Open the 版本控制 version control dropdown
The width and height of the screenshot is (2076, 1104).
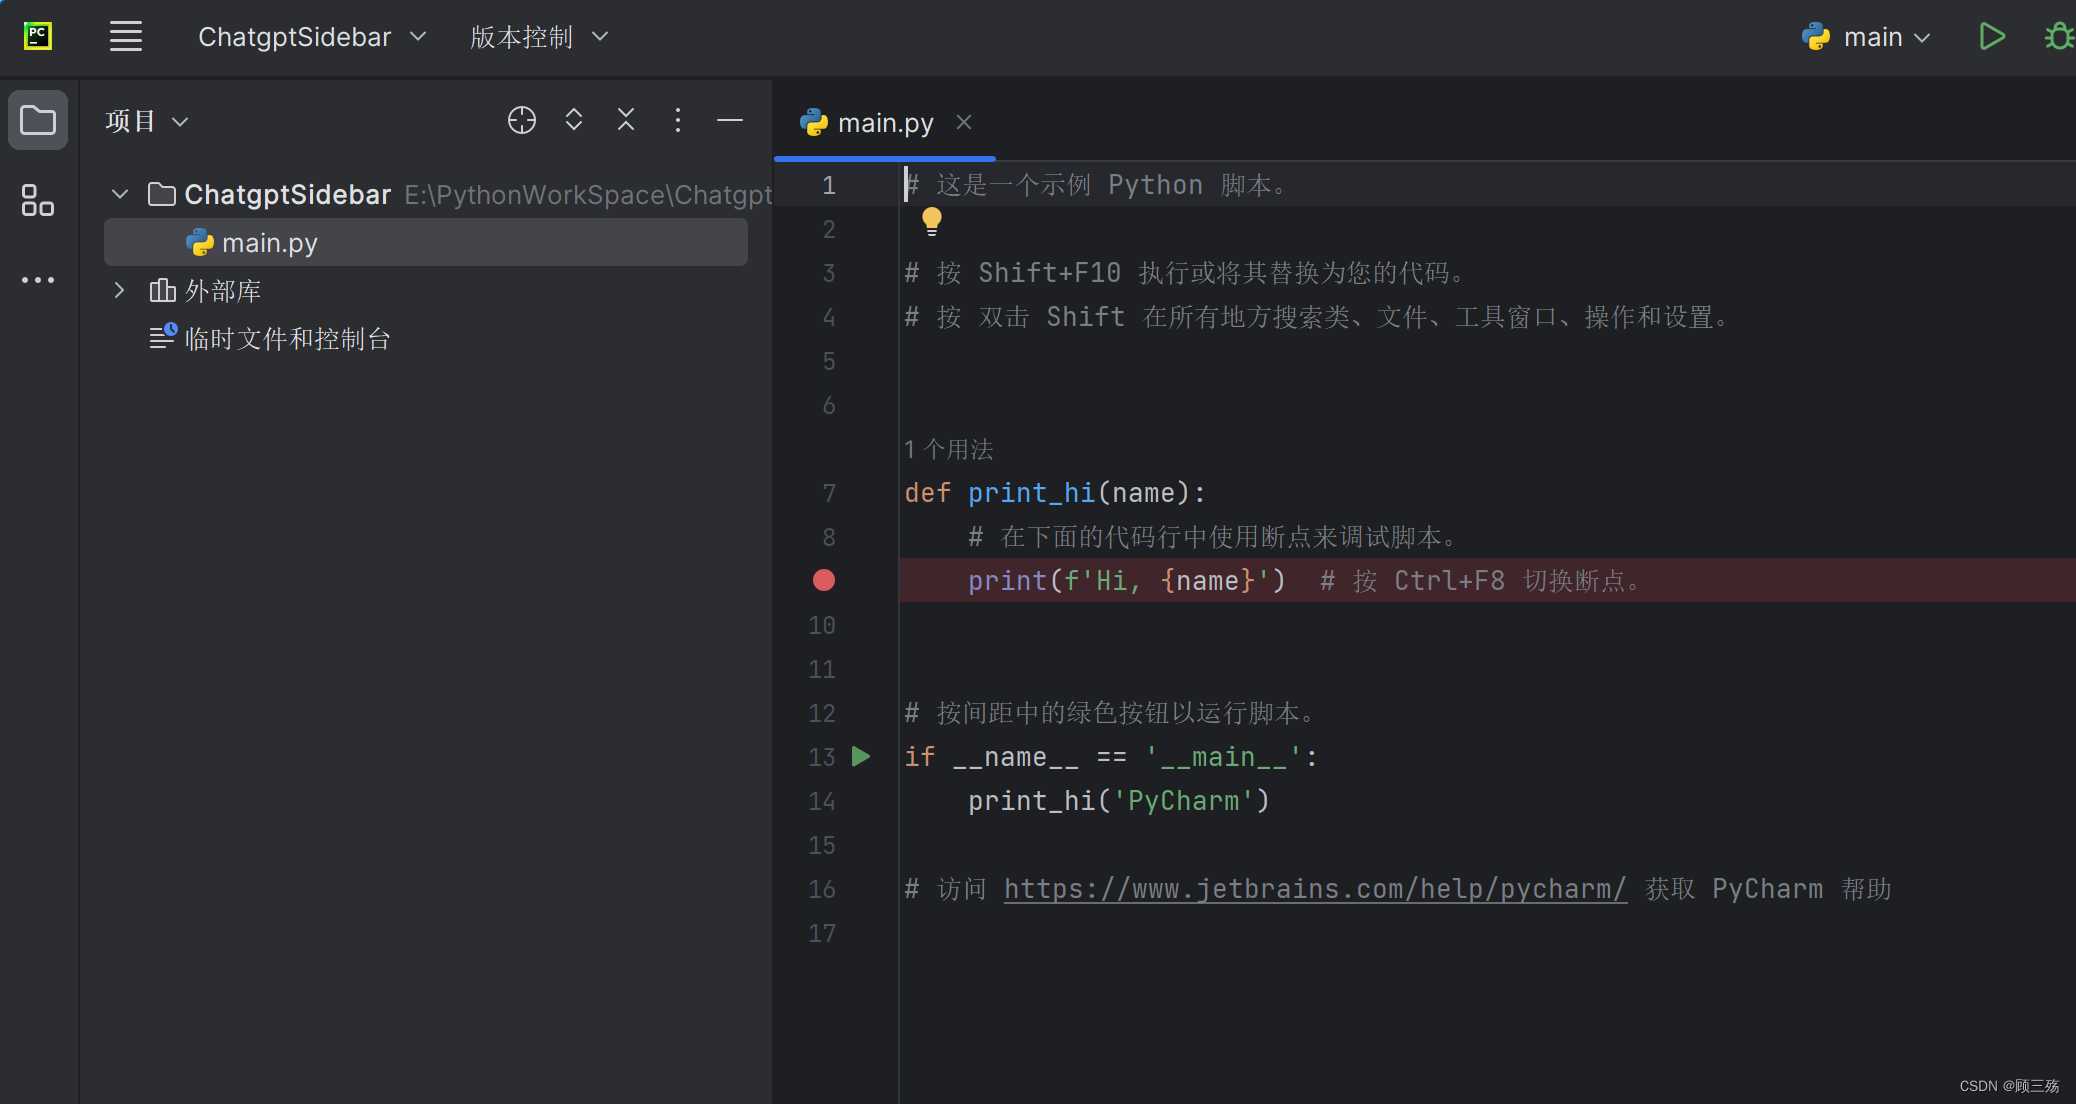539,37
